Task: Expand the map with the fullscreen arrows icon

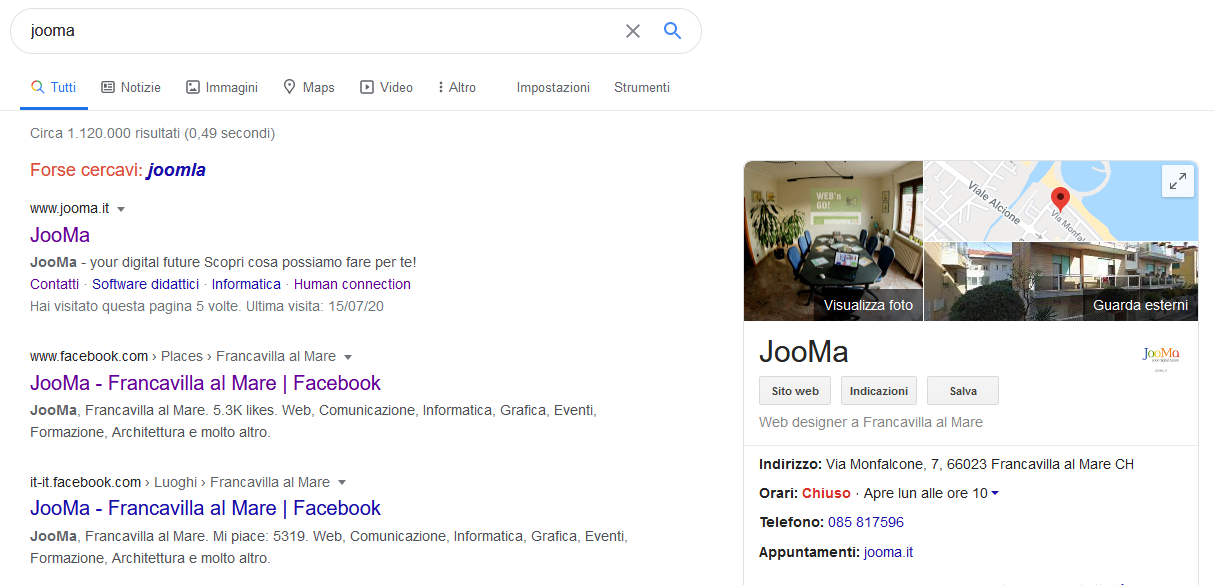Action: click(x=1178, y=181)
